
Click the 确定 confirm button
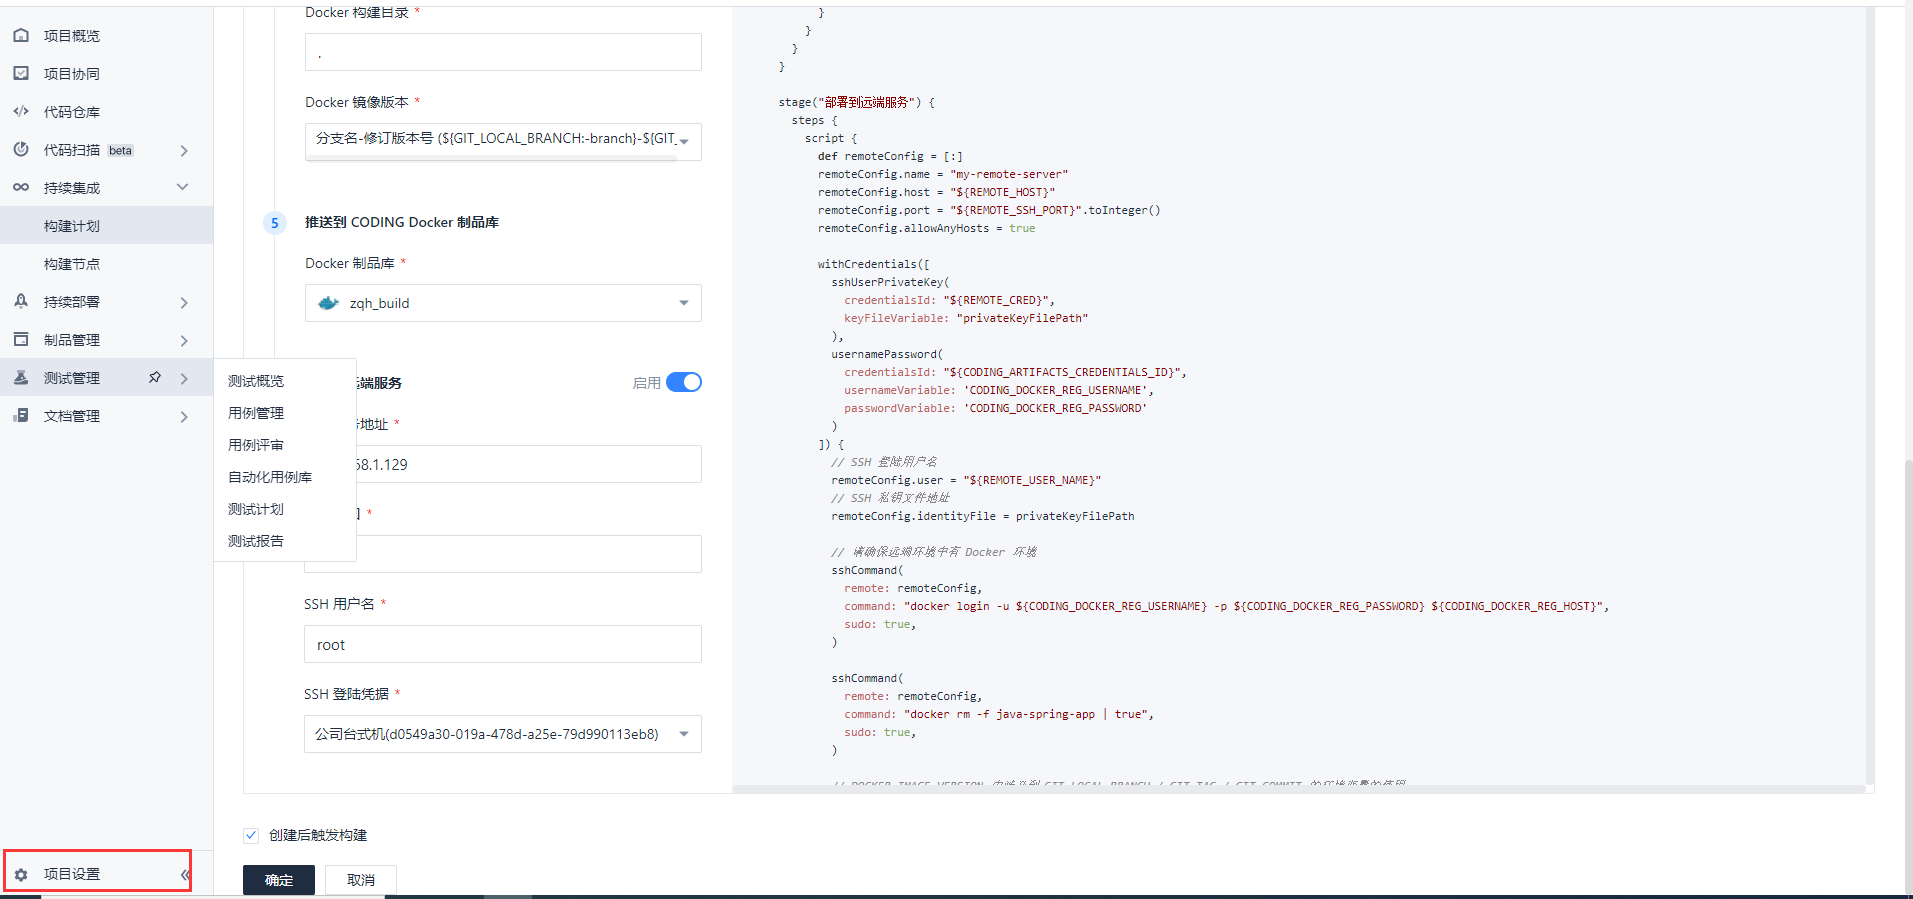pyautogui.click(x=279, y=880)
